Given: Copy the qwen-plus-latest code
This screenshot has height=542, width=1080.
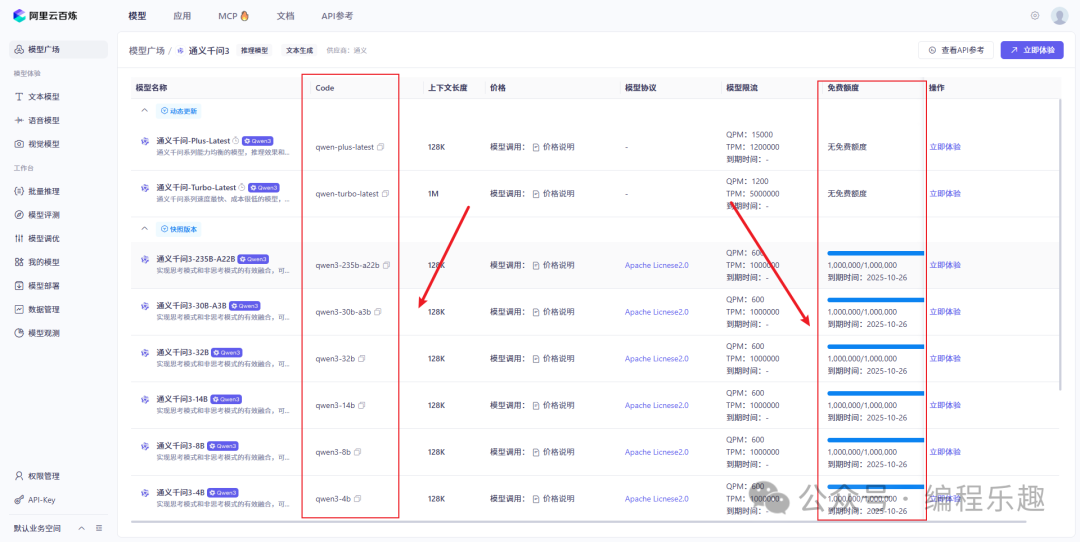Looking at the screenshot, I should pos(380,147).
